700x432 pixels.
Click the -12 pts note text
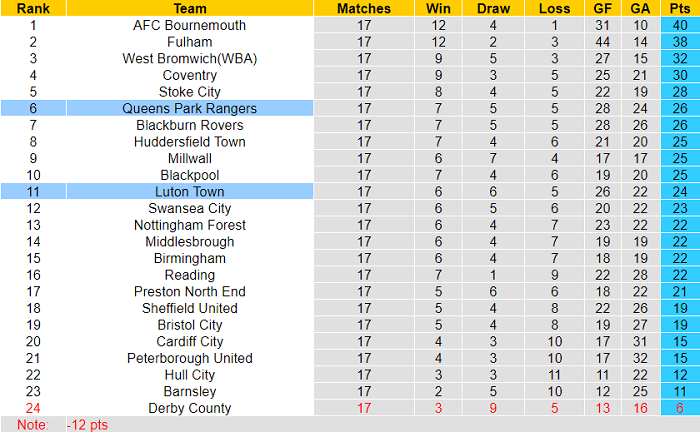[89, 425]
